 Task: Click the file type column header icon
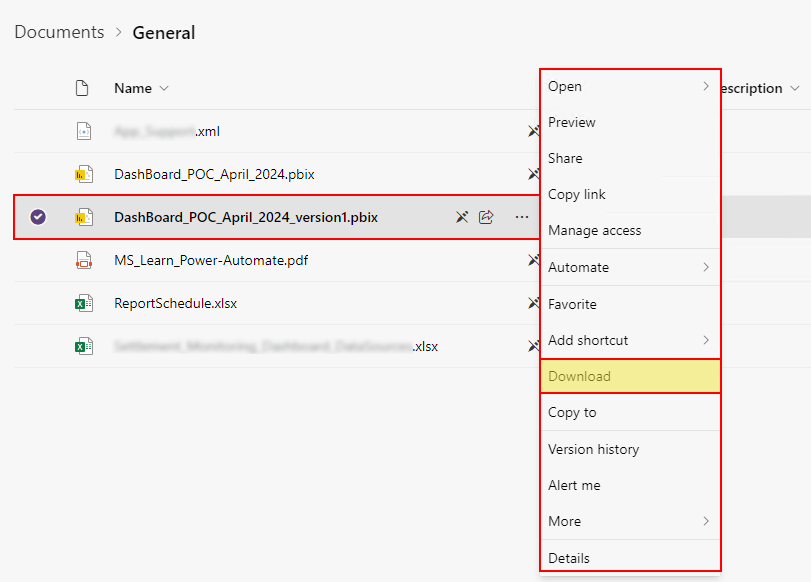click(x=82, y=88)
